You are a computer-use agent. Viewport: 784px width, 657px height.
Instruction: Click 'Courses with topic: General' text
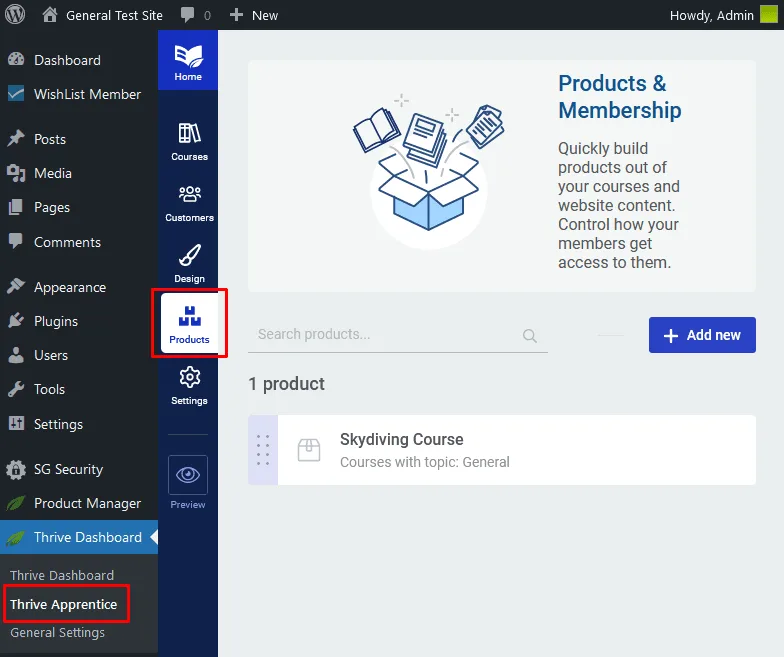click(x=424, y=462)
